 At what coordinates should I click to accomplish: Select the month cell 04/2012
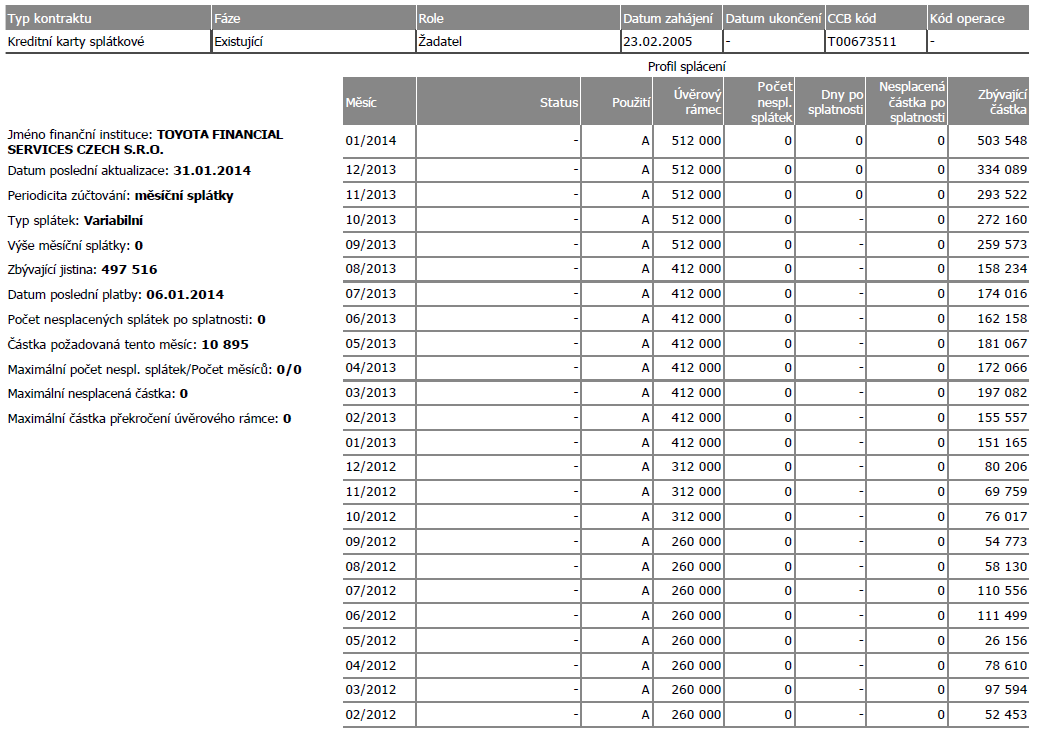pyautogui.click(x=379, y=665)
